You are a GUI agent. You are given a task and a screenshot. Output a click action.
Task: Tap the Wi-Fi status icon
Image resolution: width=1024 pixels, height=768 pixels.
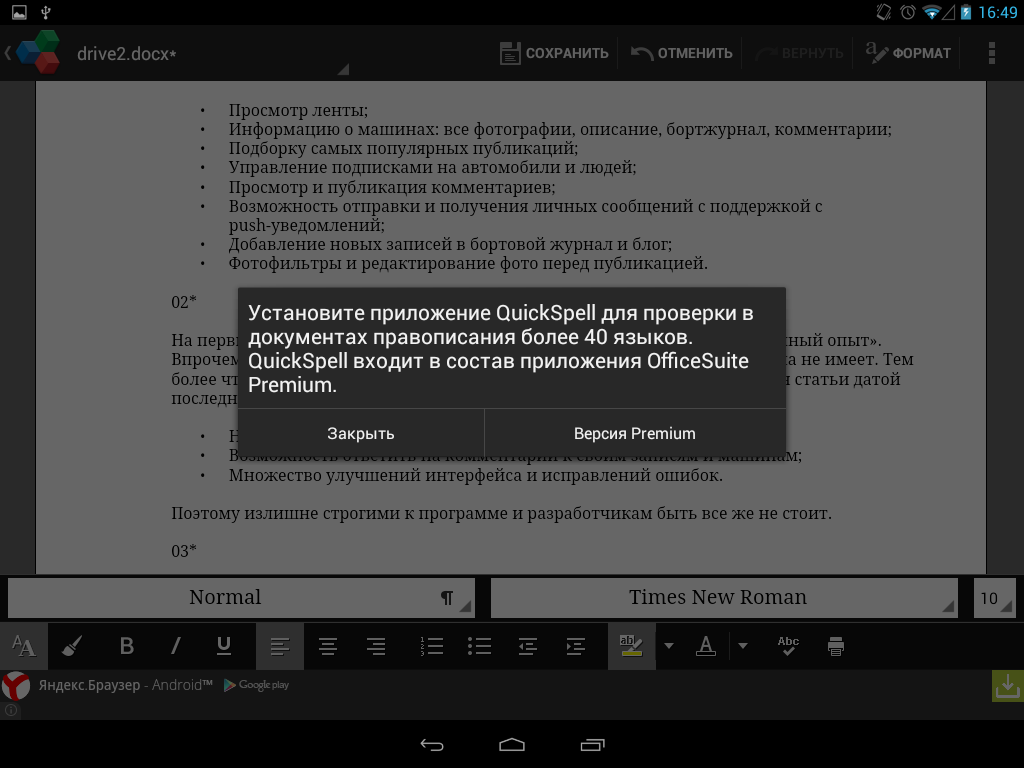(x=931, y=12)
